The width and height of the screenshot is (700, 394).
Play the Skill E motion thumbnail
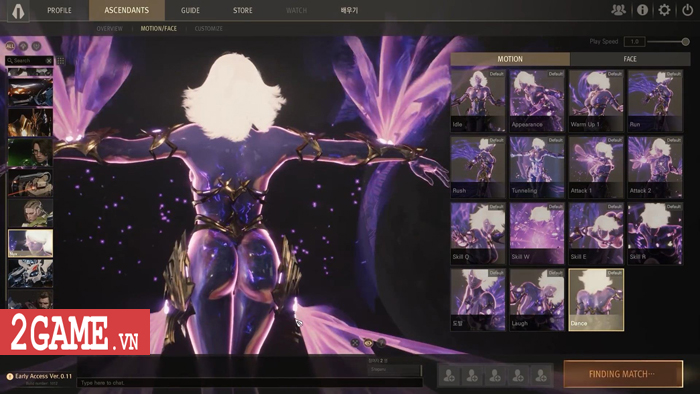[596, 233]
